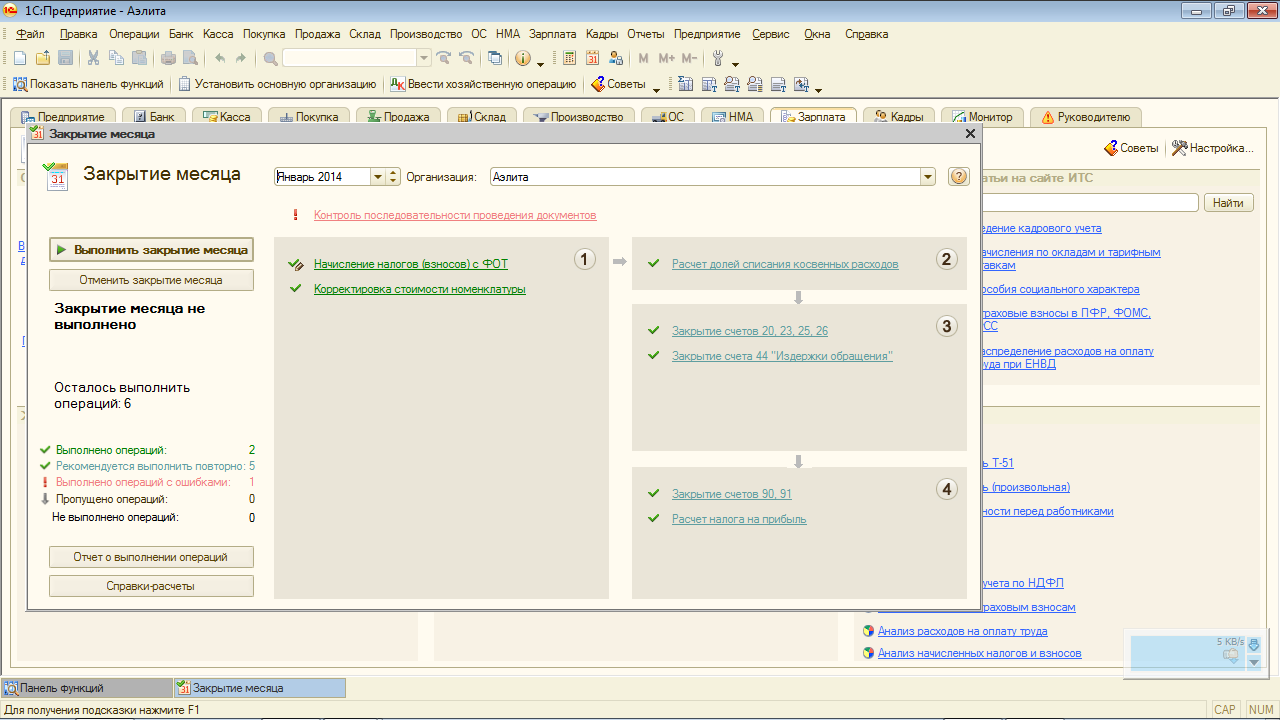Click the Найти button
The height and width of the screenshot is (720, 1280).
pos(1228,203)
